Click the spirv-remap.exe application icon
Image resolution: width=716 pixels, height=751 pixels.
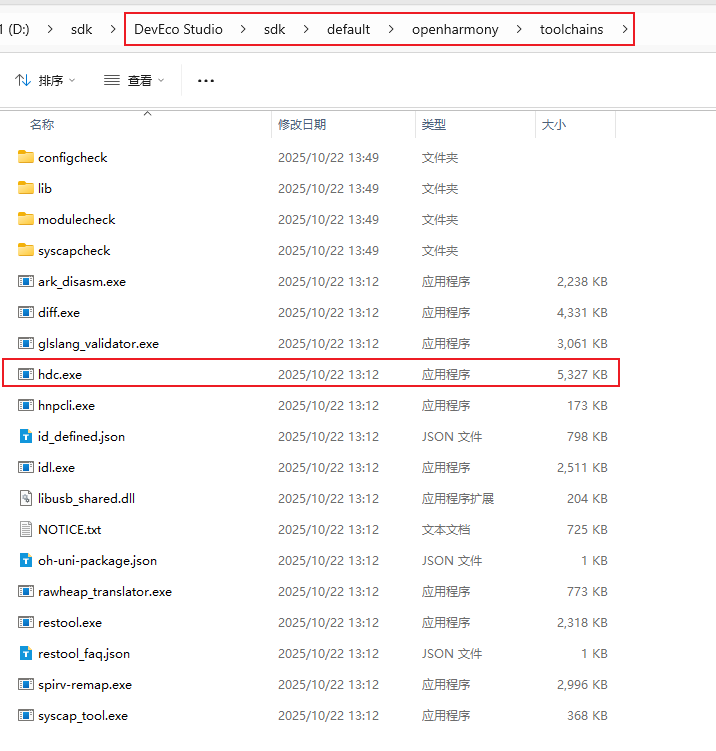coord(26,684)
